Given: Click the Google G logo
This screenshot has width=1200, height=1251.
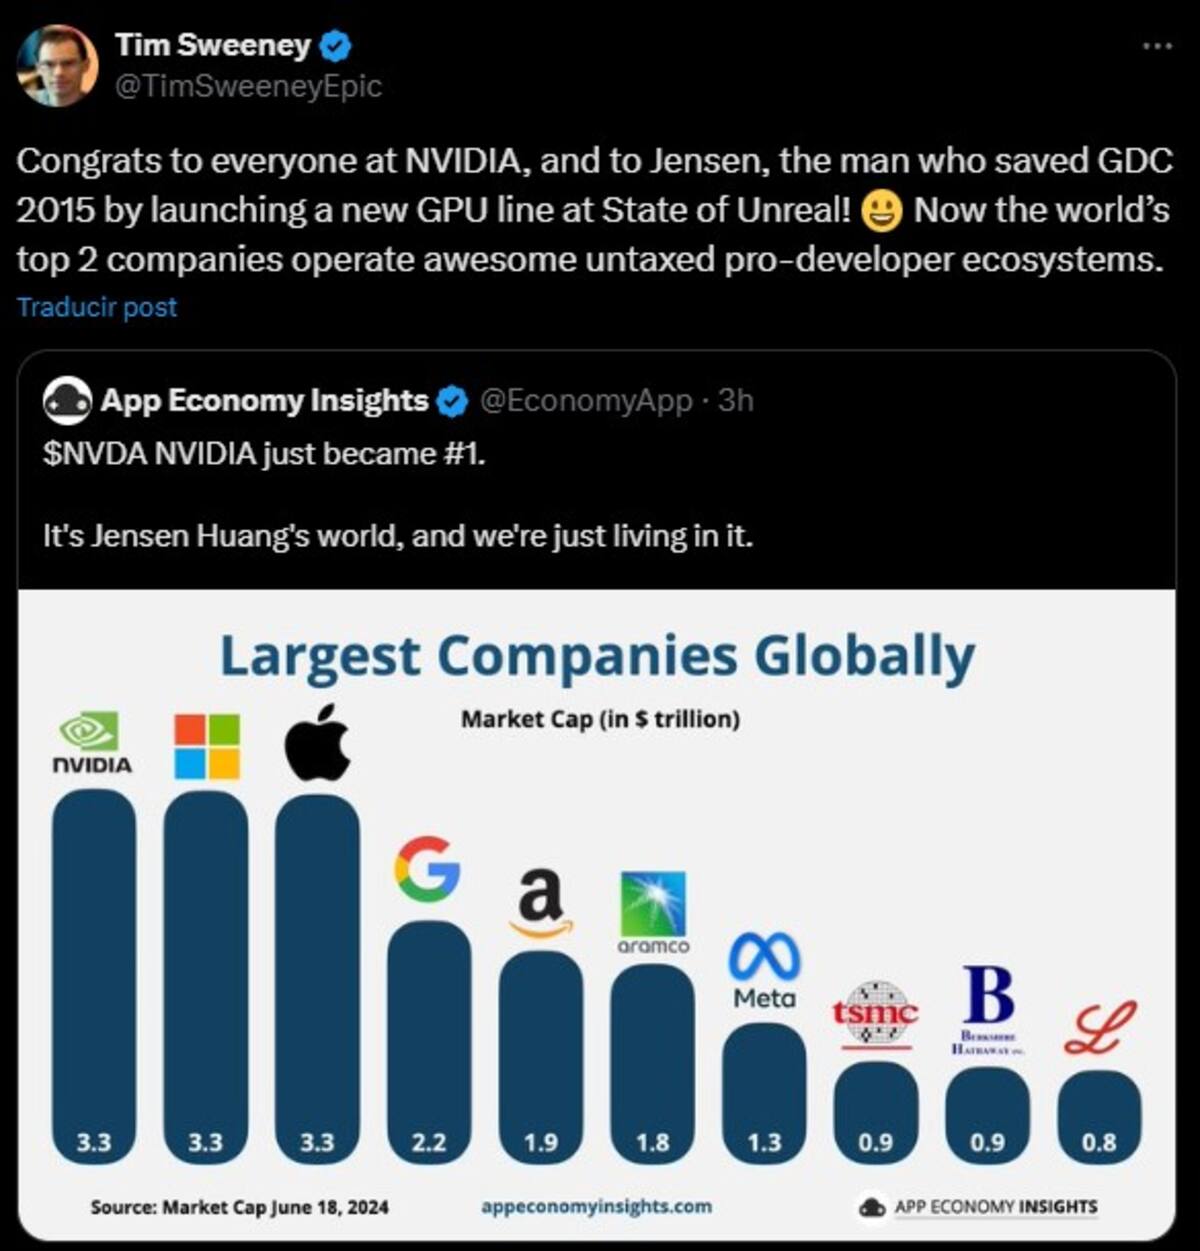Looking at the screenshot, I should pos(427,868).
